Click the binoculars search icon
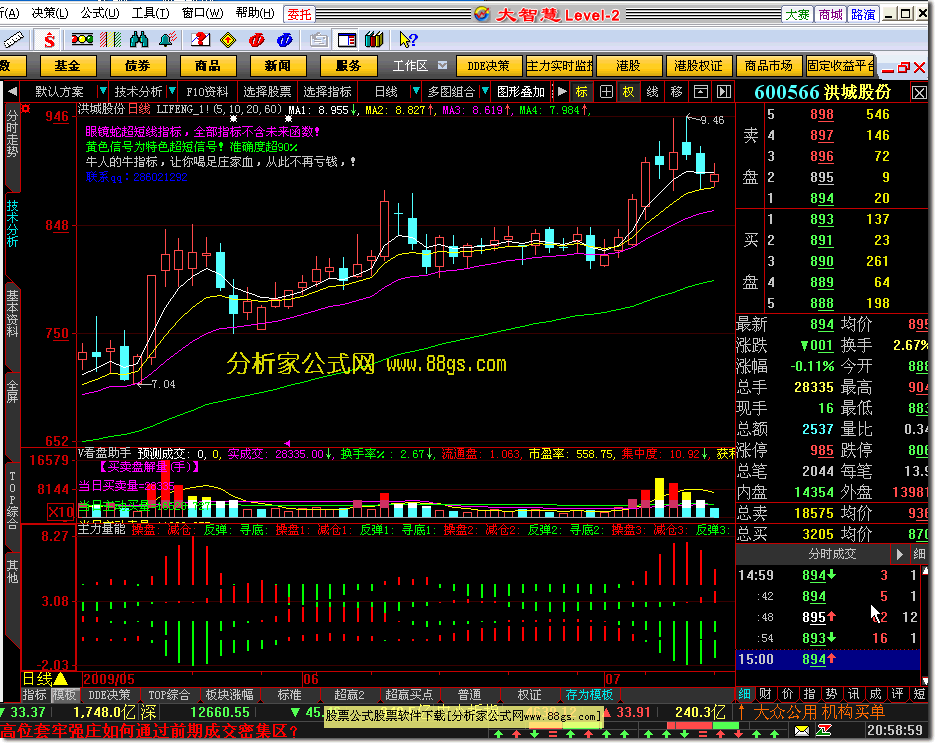 pos(139,40)
